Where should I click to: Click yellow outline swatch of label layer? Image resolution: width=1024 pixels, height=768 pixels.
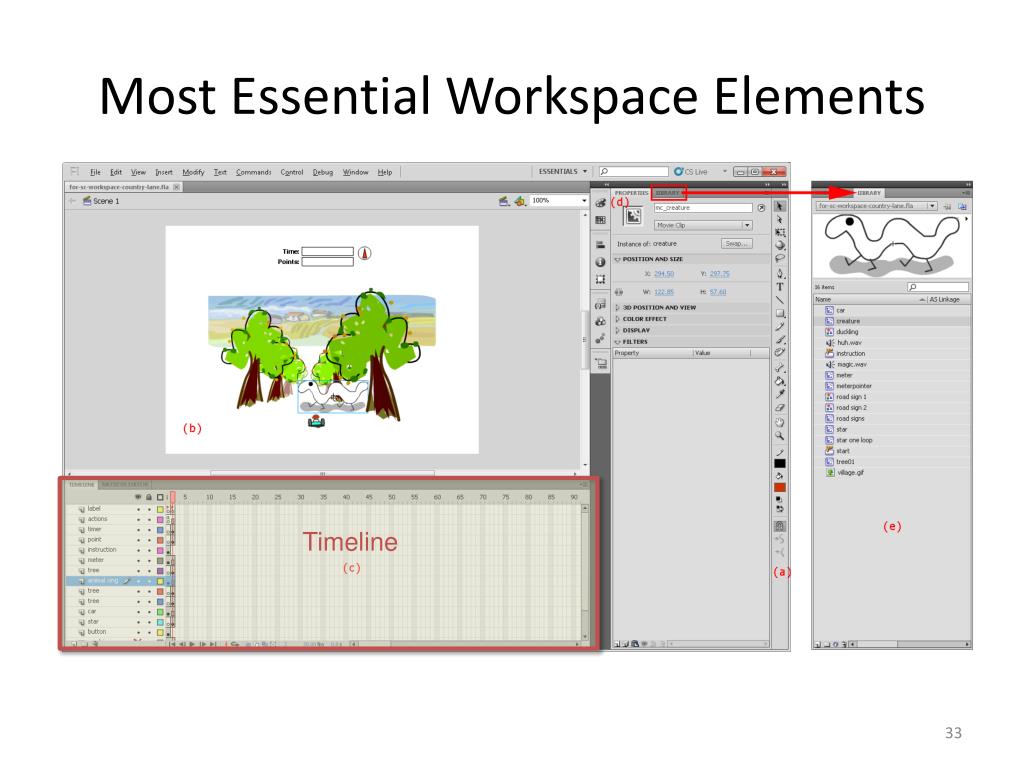(160, 509)
